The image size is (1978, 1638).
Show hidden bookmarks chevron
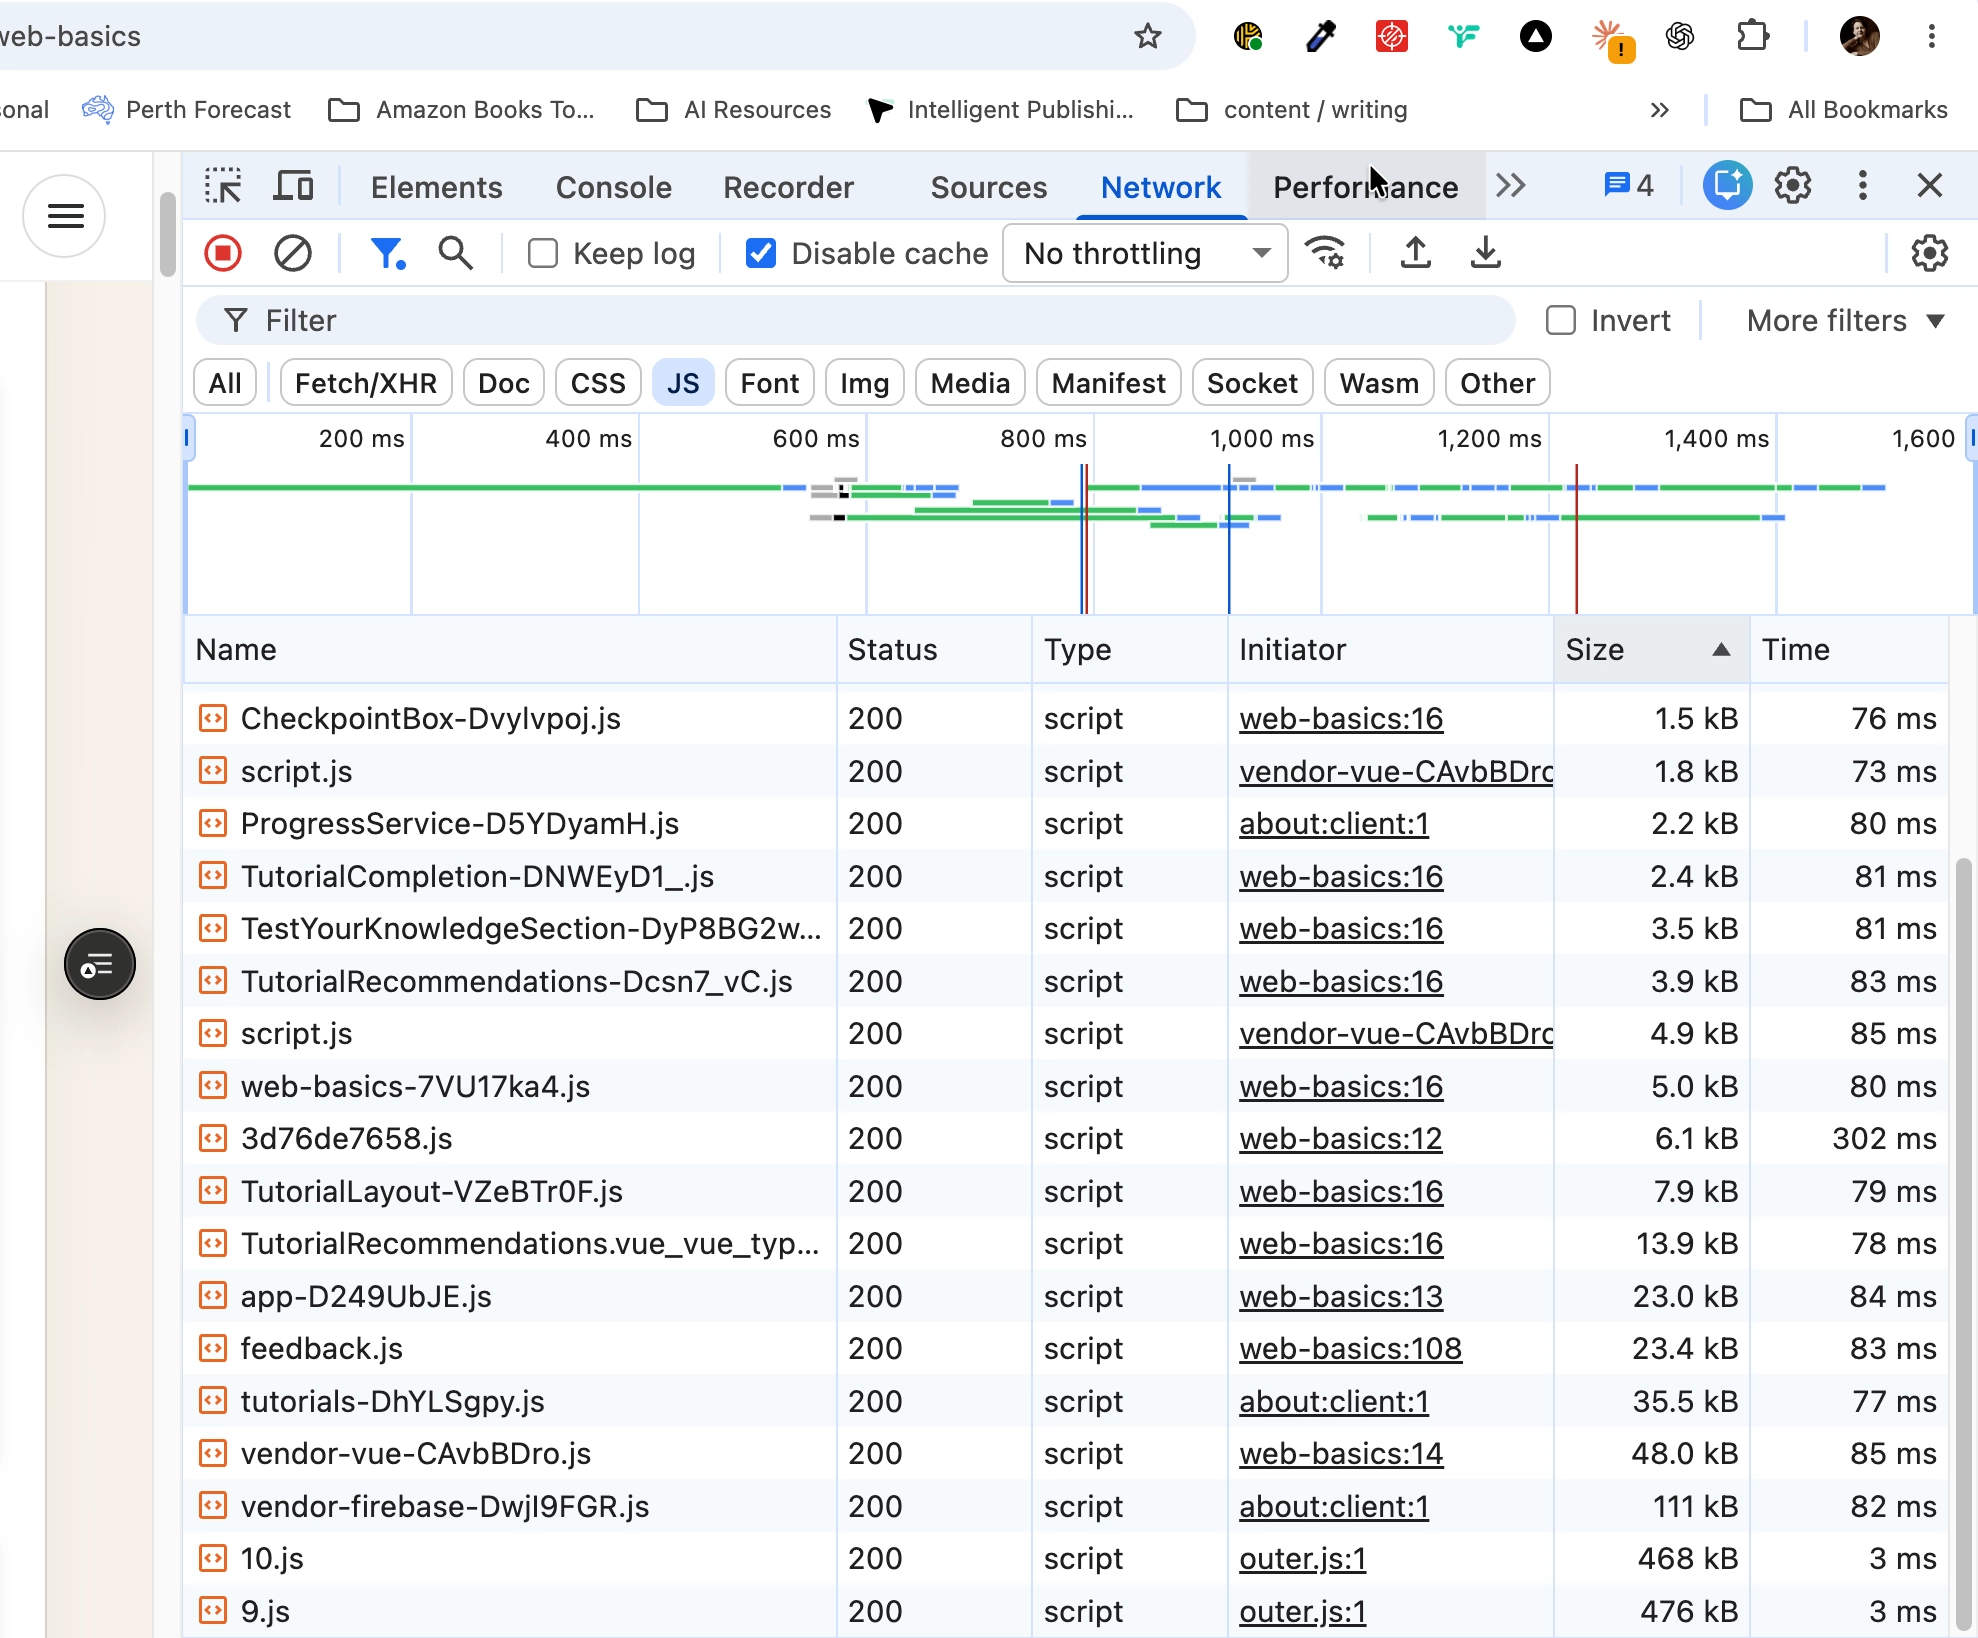(1660, 110)
